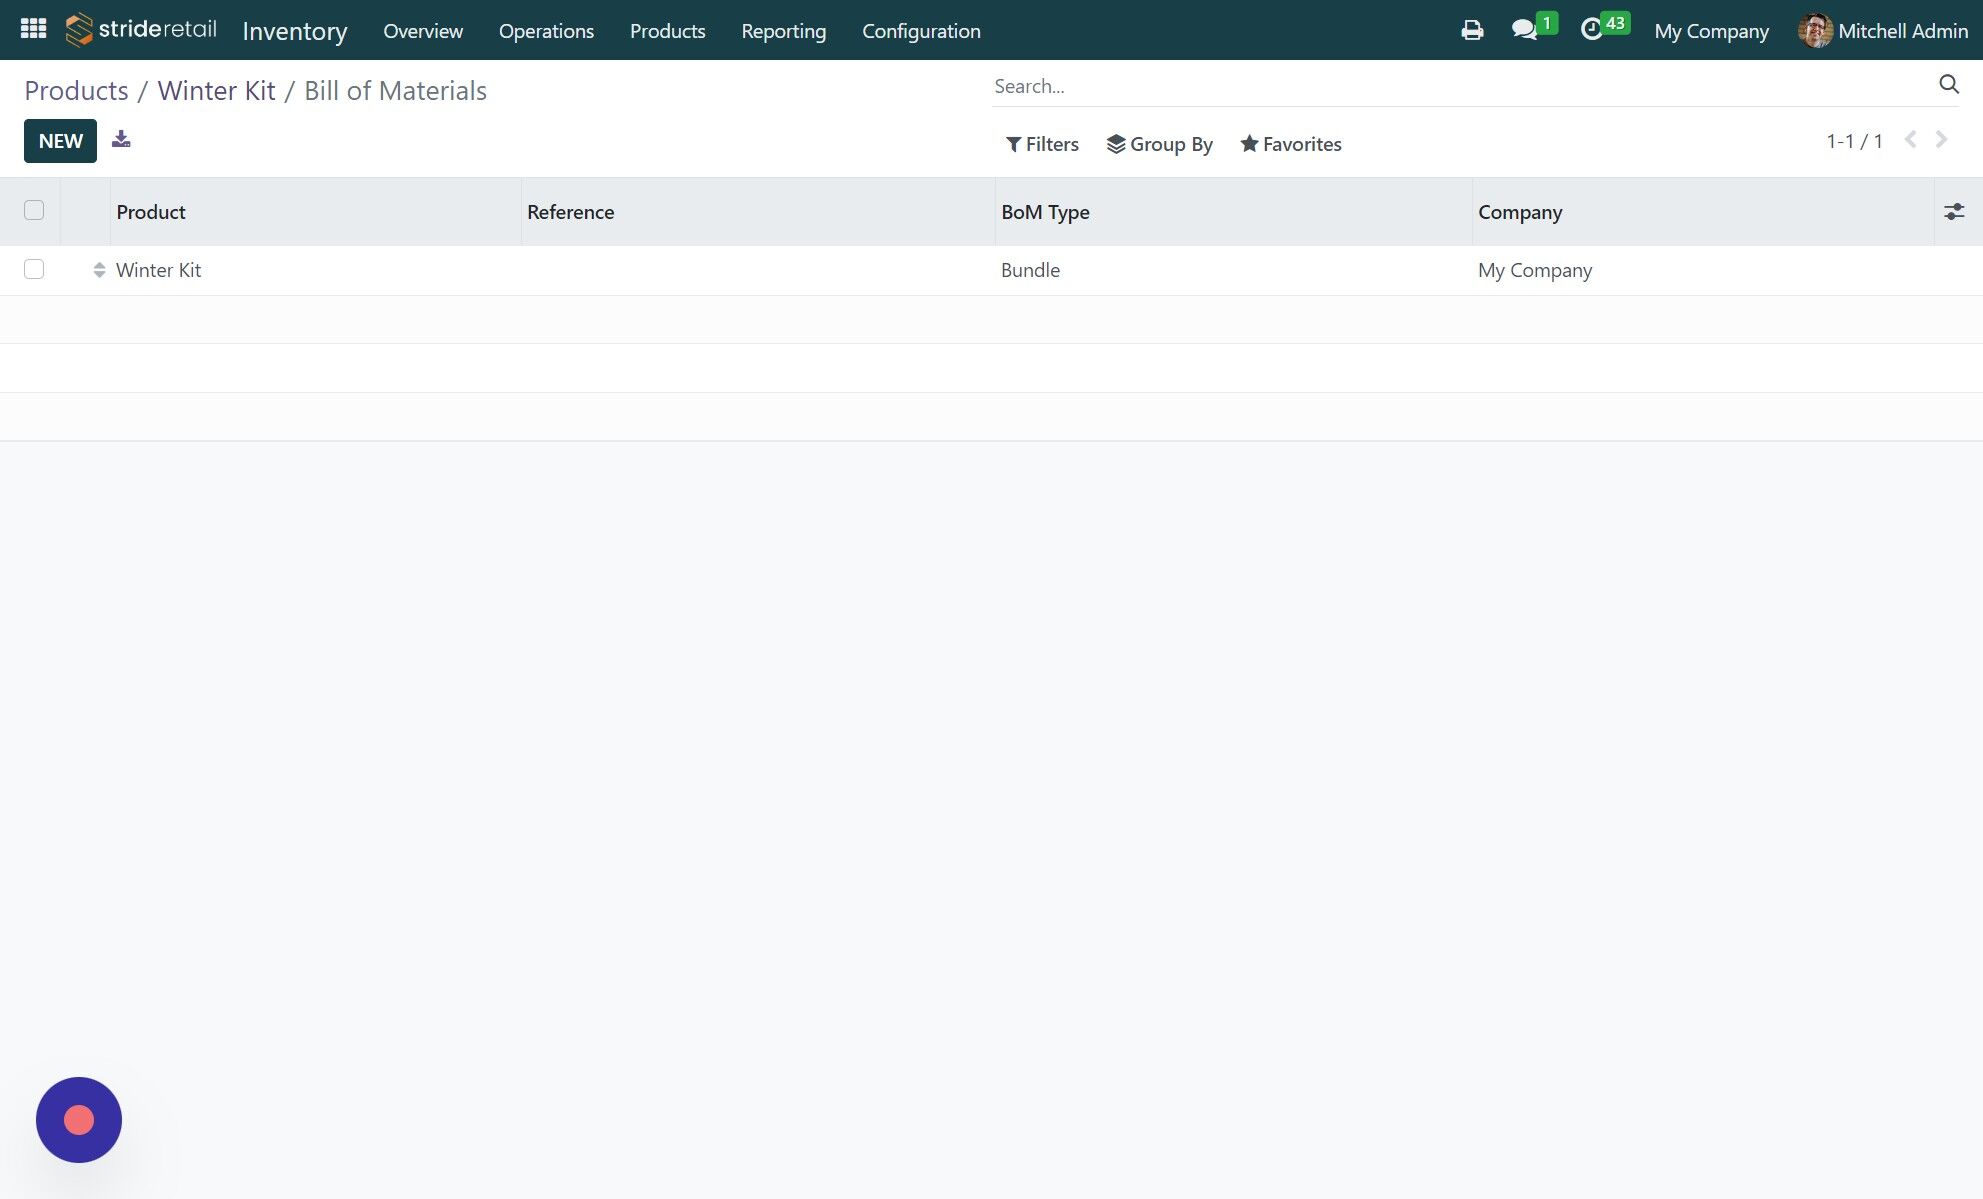Click the import records download icon
Viewport: 1983px width, 1199px height.
click(x=121, y=139)
